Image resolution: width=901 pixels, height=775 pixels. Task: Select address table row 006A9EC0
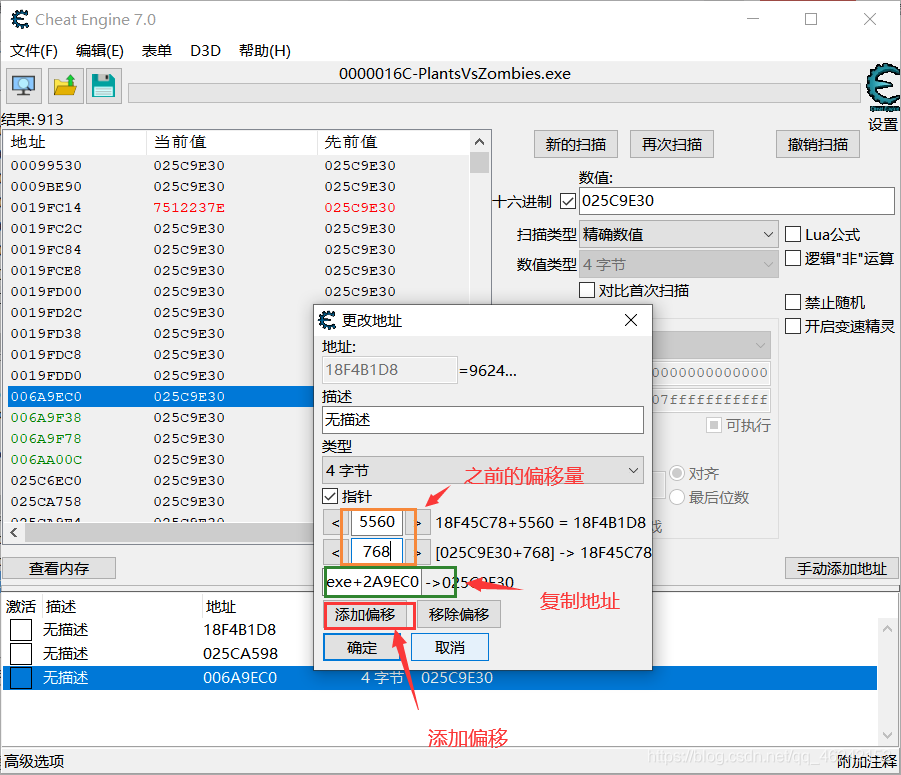[x=440, y=678]
